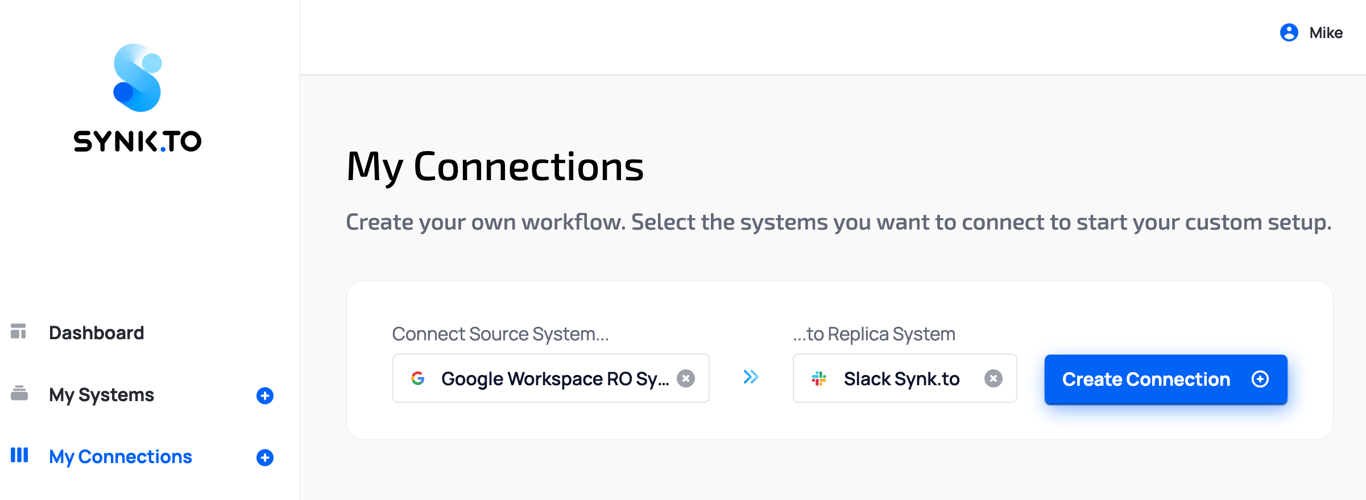
Task: Open the Mike user account name
Action: point(1326,33)
